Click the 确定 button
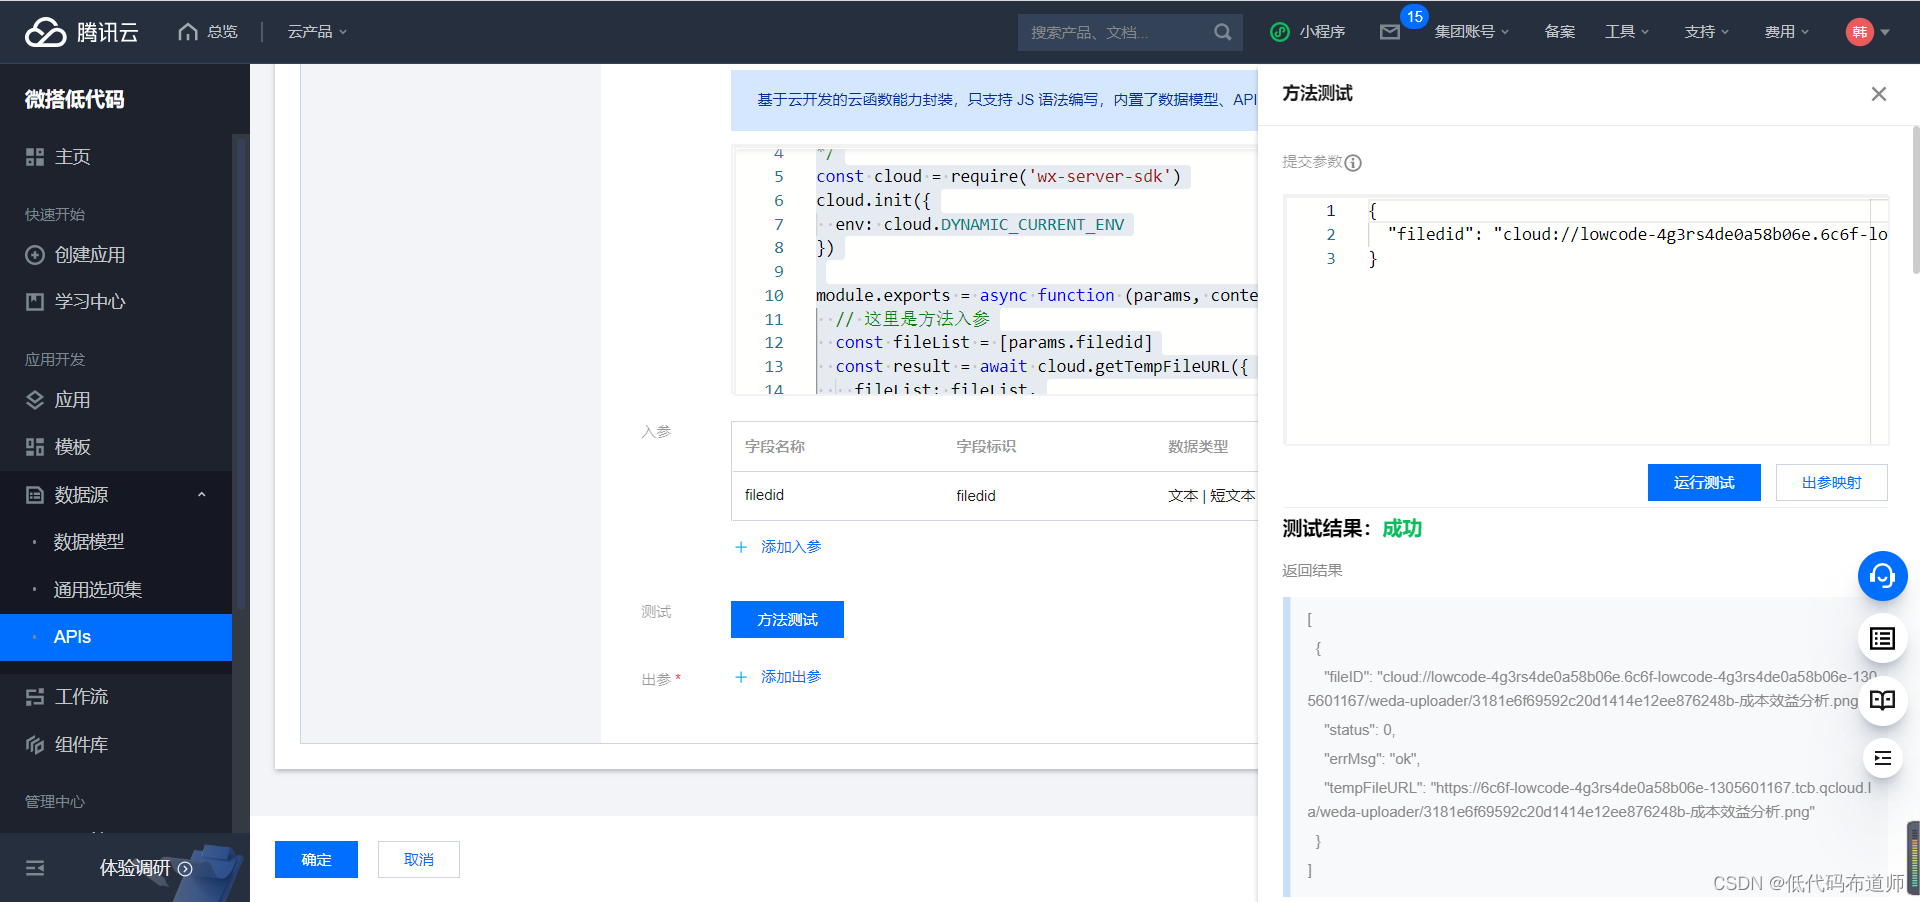Viewport: 1920px width, 902px height. 316,860
